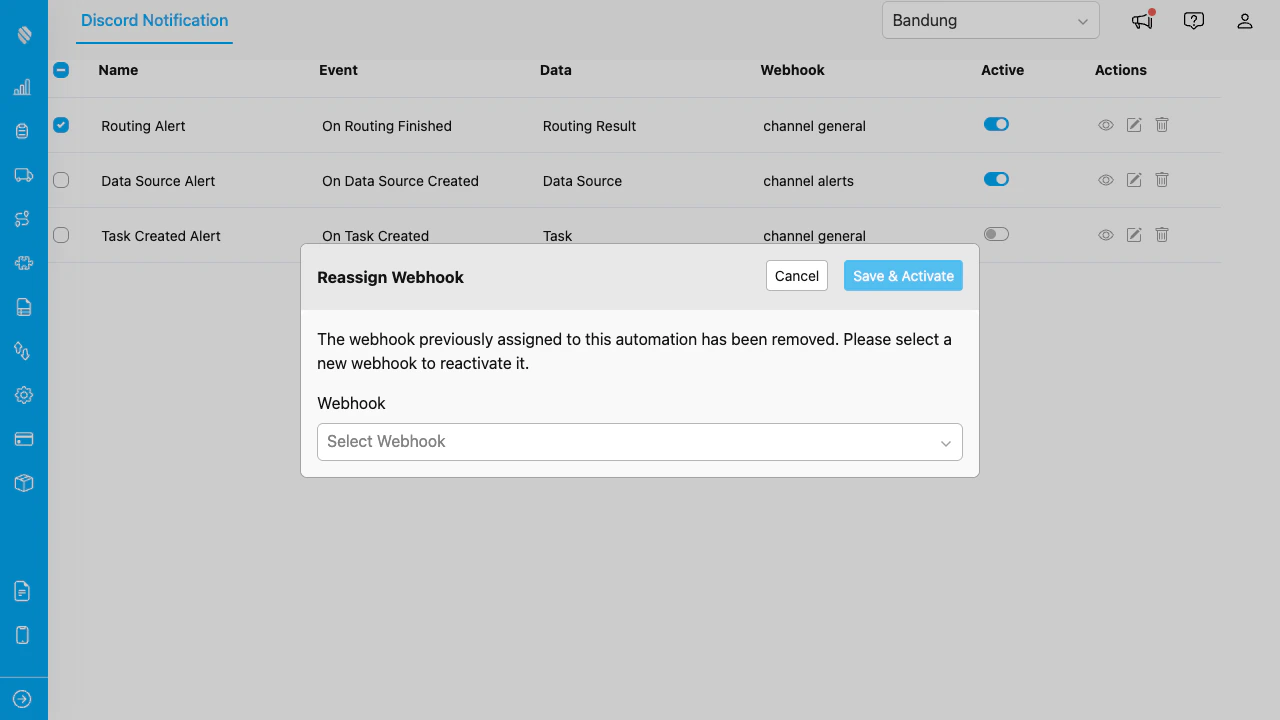Check the Data Source Alert row checkbox
Image resolution: width=1280 pixels, height=720 pixels.
coord(60,180)
